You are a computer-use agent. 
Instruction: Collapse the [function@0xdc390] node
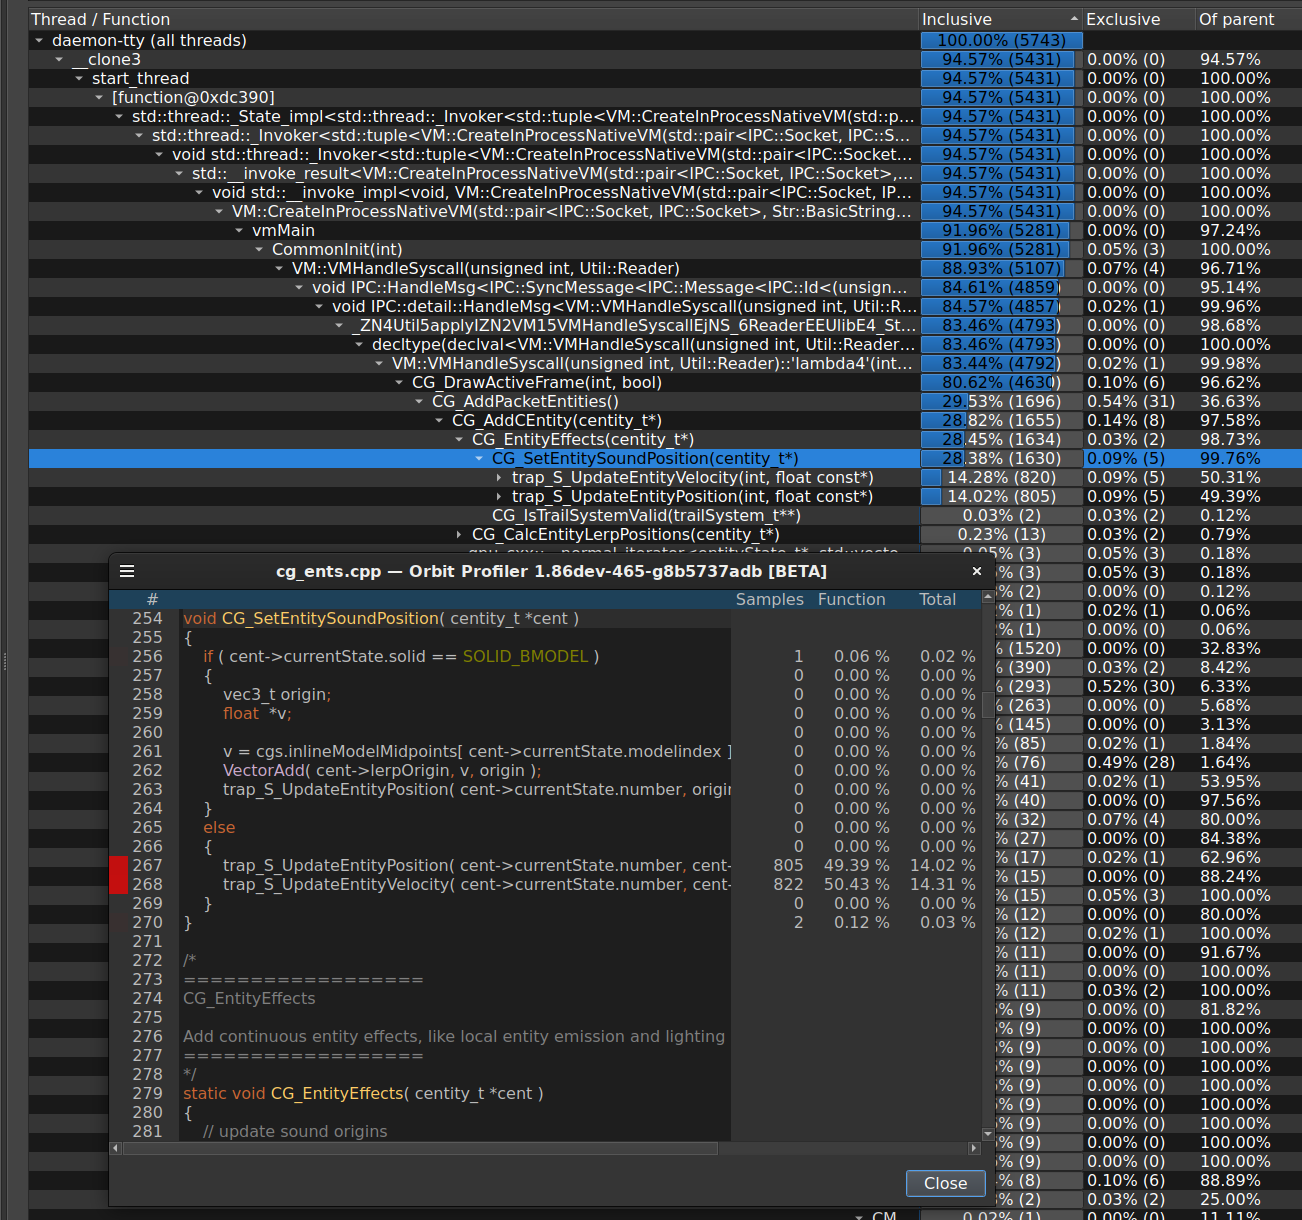(99, 98)
